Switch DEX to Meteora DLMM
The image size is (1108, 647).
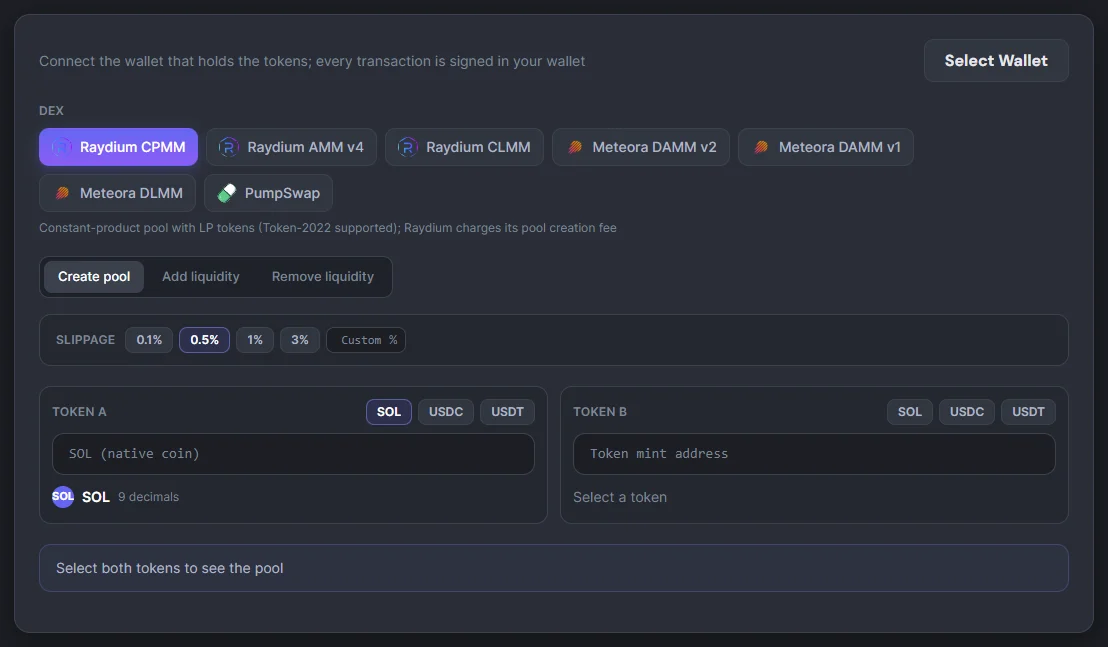click(x=117, y=193)
